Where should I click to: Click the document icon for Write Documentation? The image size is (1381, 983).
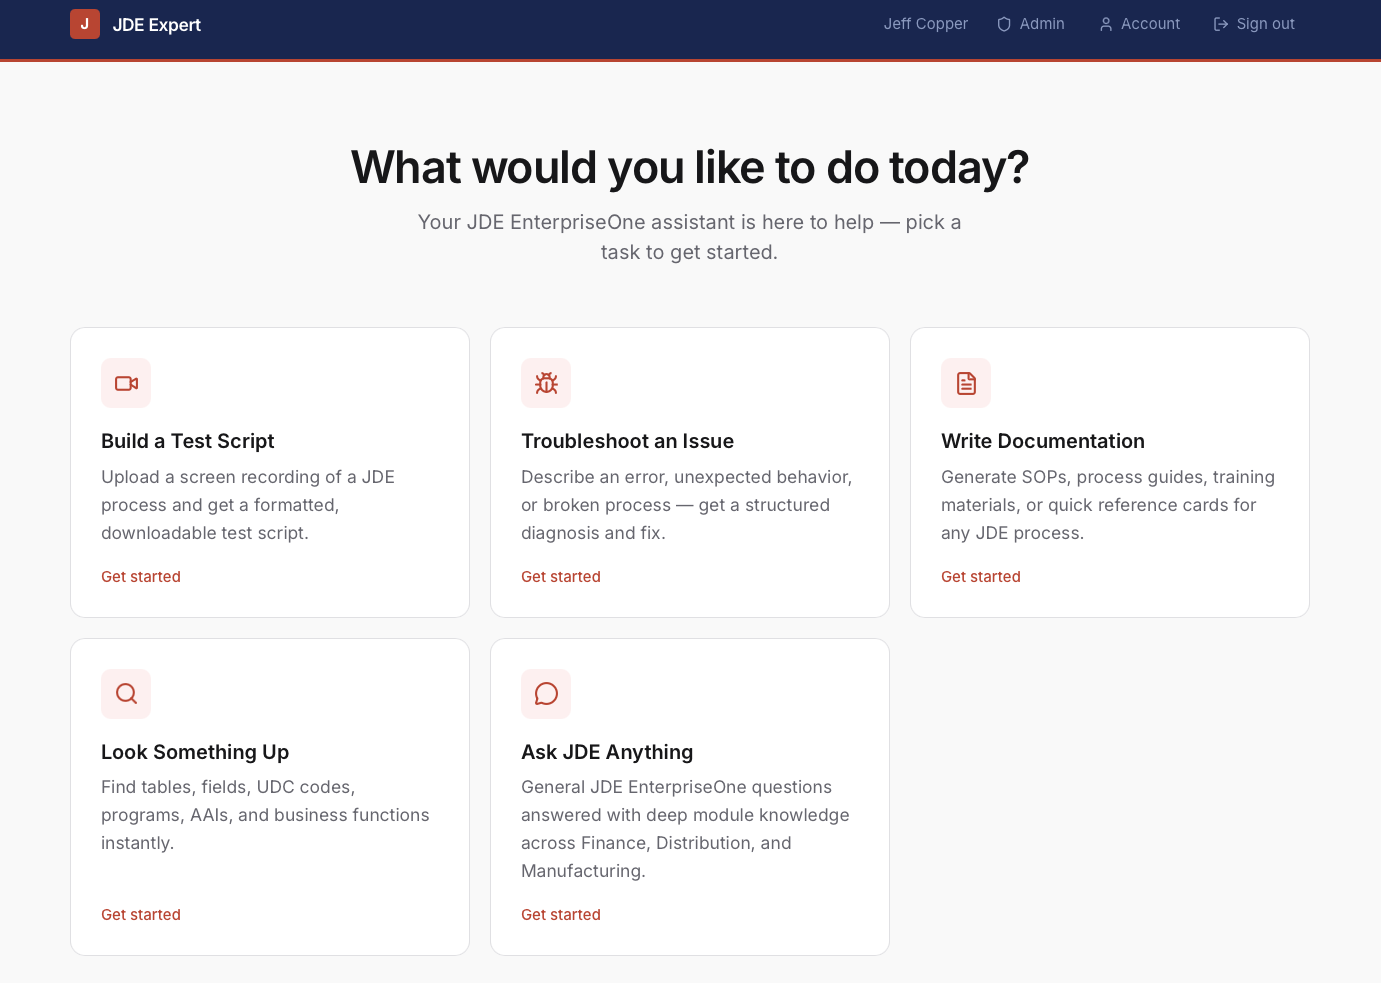click(966, 383)
